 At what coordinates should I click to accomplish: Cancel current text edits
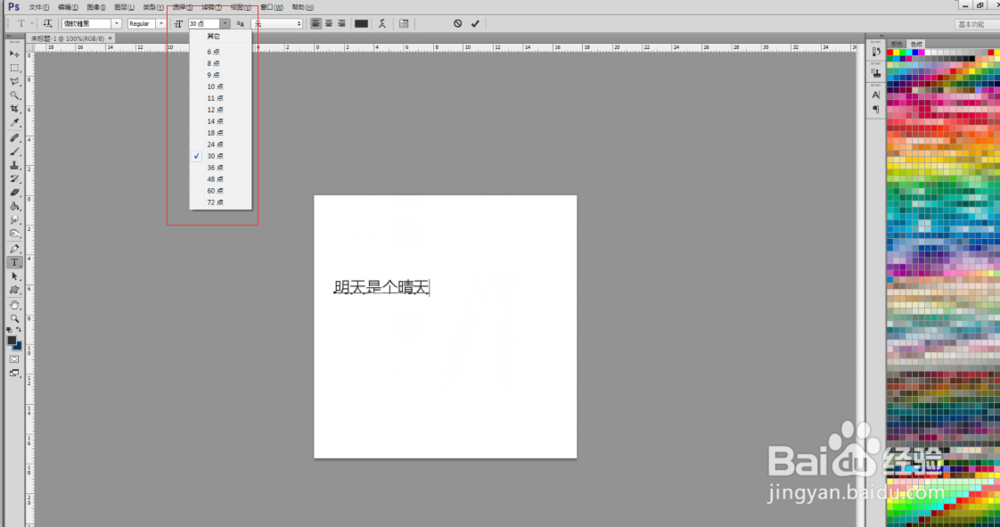click(457, 24)
